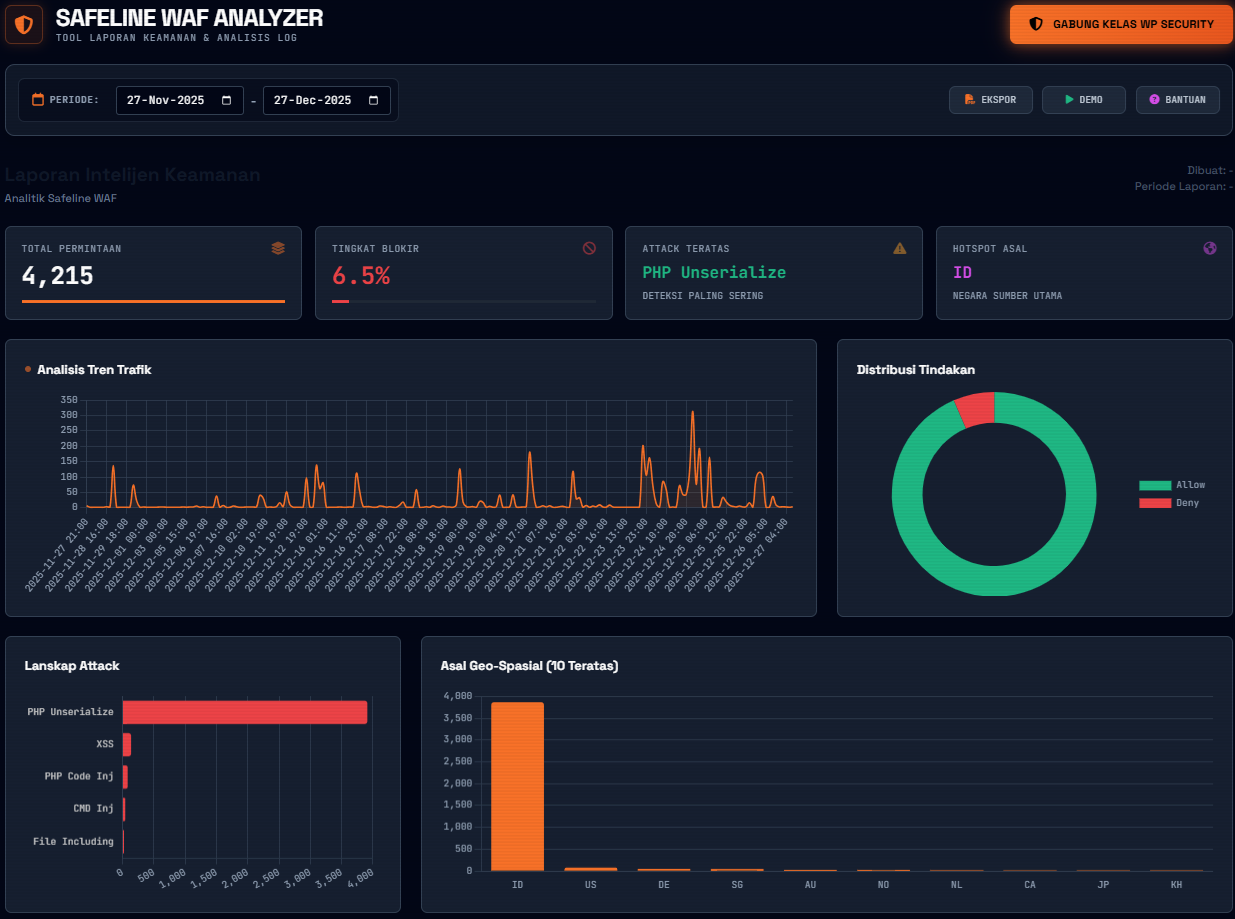
Task: Click the SG label in geo chart
Action: pos(737,886)
